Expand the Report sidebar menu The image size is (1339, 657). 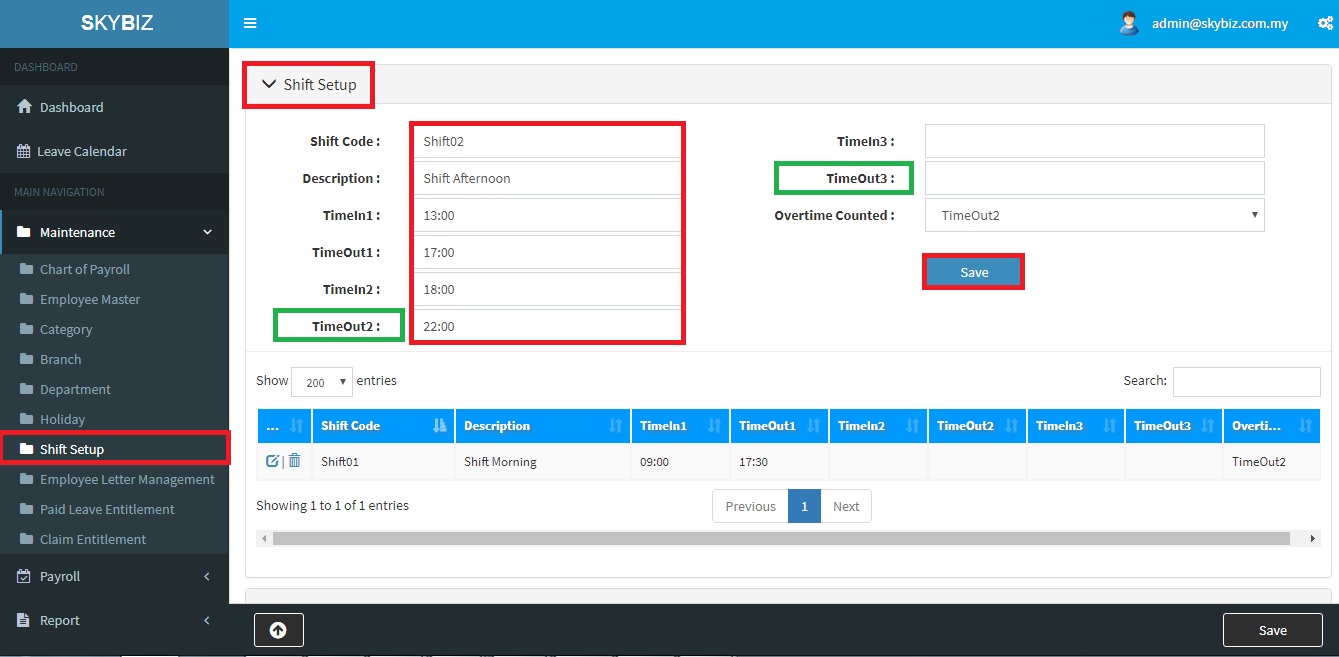[114, 621]
